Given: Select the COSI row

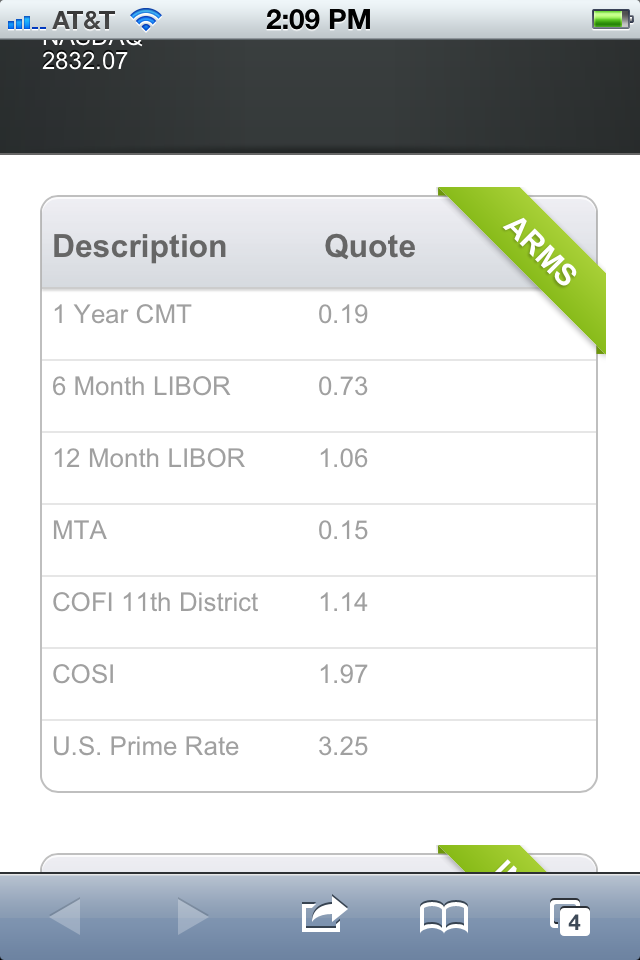Looking at the screenshot, I should click(318, 684).
